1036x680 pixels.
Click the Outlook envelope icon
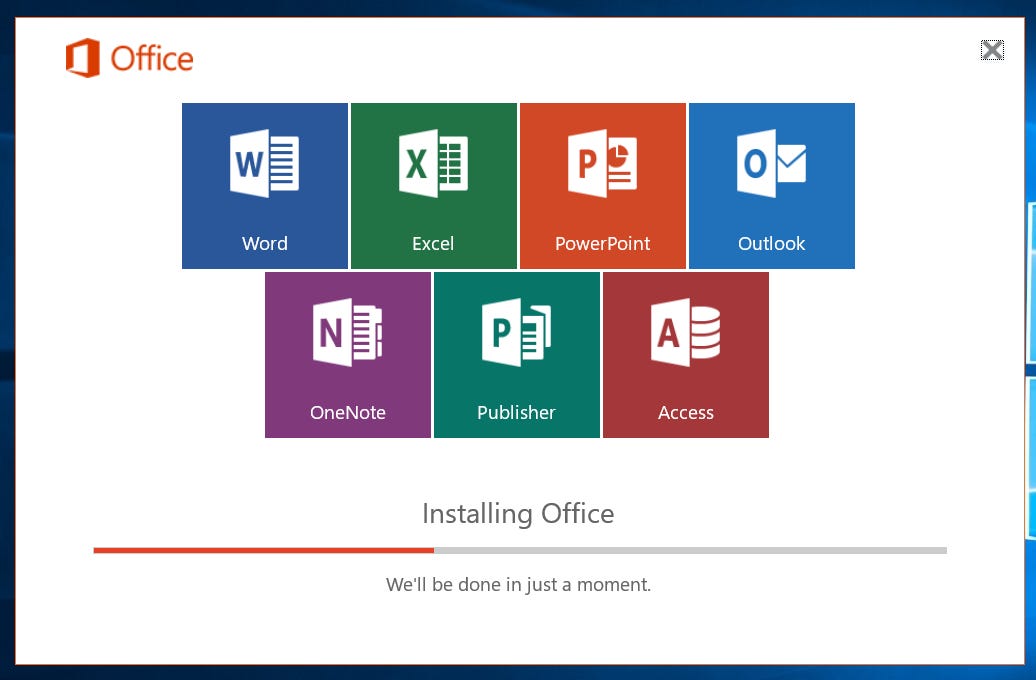coord(771,163)
